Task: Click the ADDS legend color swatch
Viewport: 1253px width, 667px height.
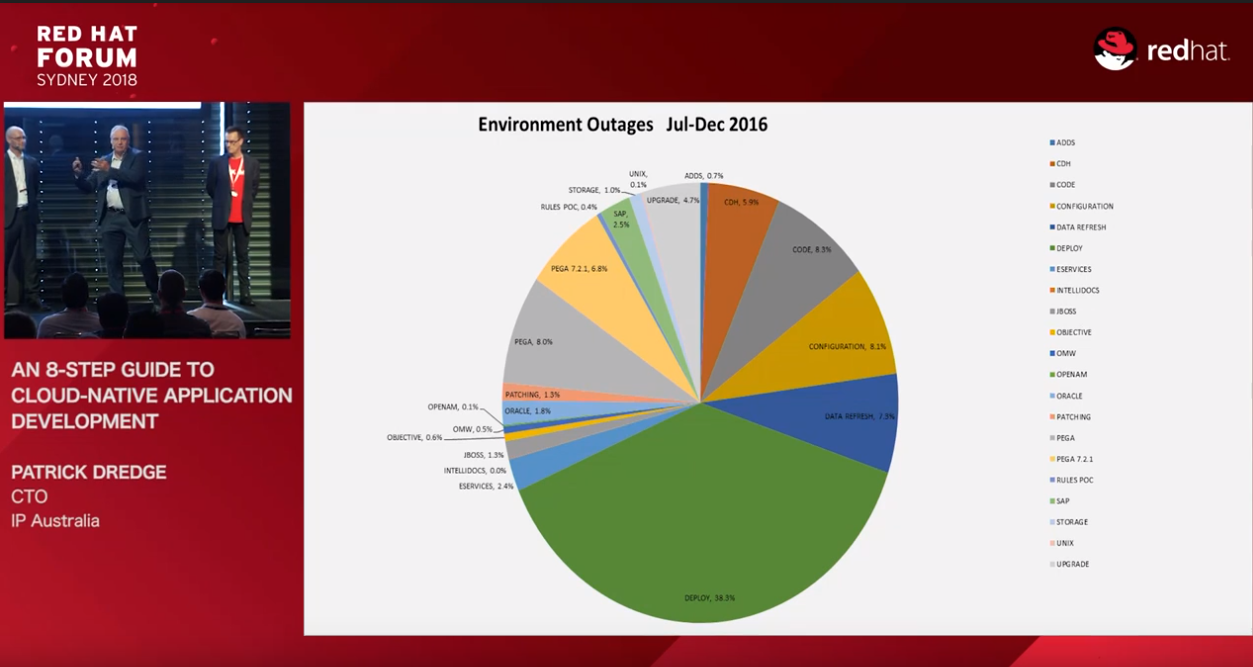Action: click(1052, 143)
